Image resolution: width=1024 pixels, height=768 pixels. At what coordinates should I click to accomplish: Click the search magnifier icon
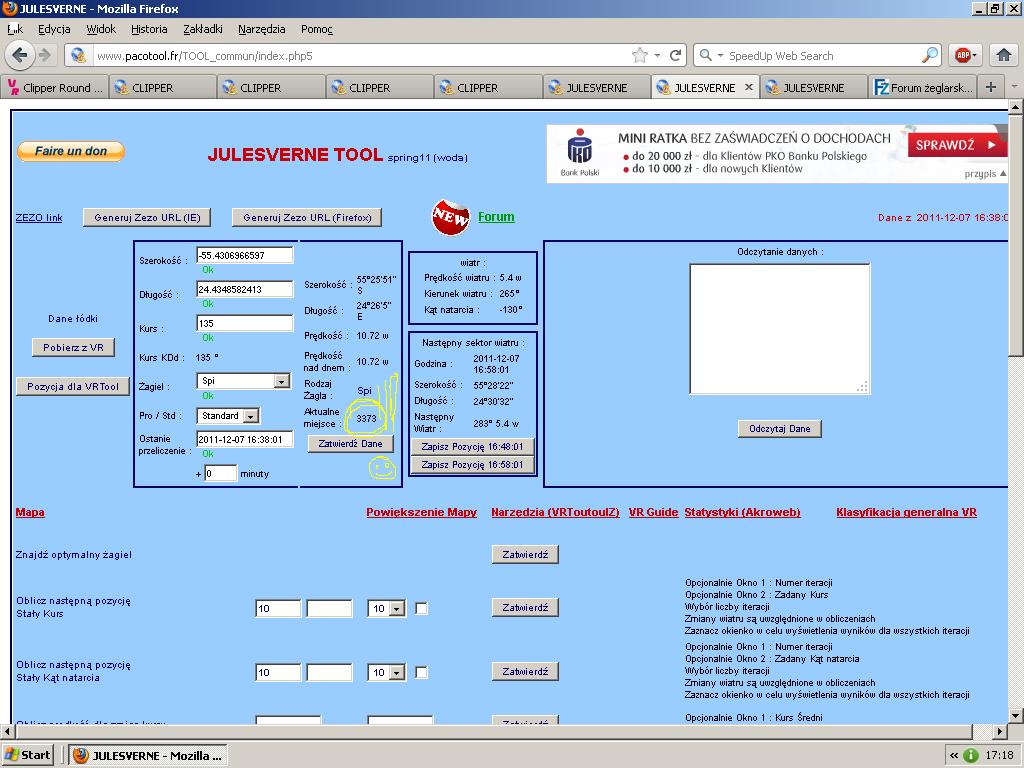[930, 55]
